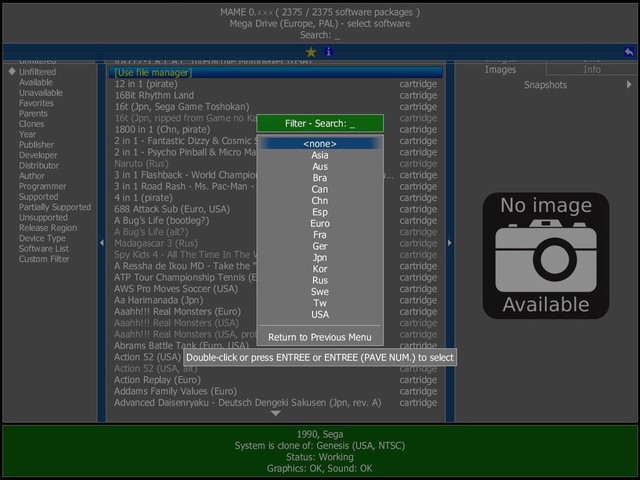The width and height of the screenshot is (640, 480).
Task: Select Aa Harimanada (Jpn) entry
Action: point(276,300)
